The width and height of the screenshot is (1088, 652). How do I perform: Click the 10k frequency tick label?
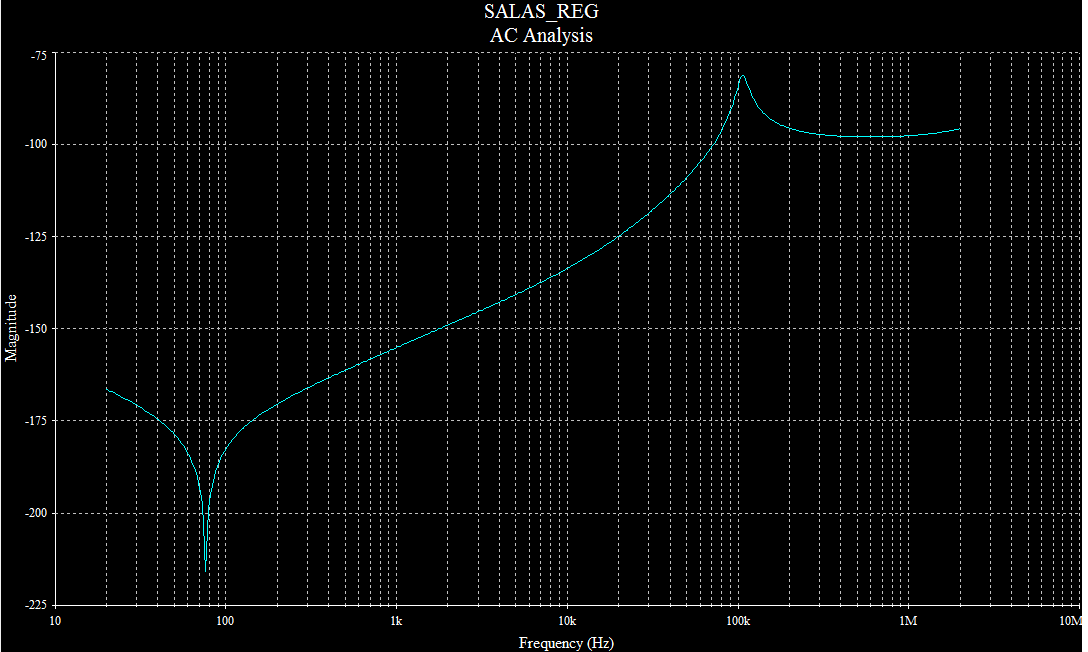[567, 621]
